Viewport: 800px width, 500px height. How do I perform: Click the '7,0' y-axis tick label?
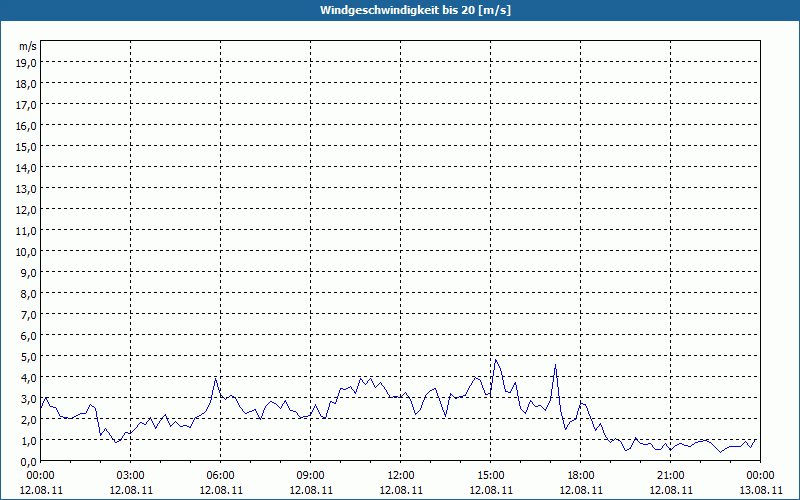(x=30, y=315)
